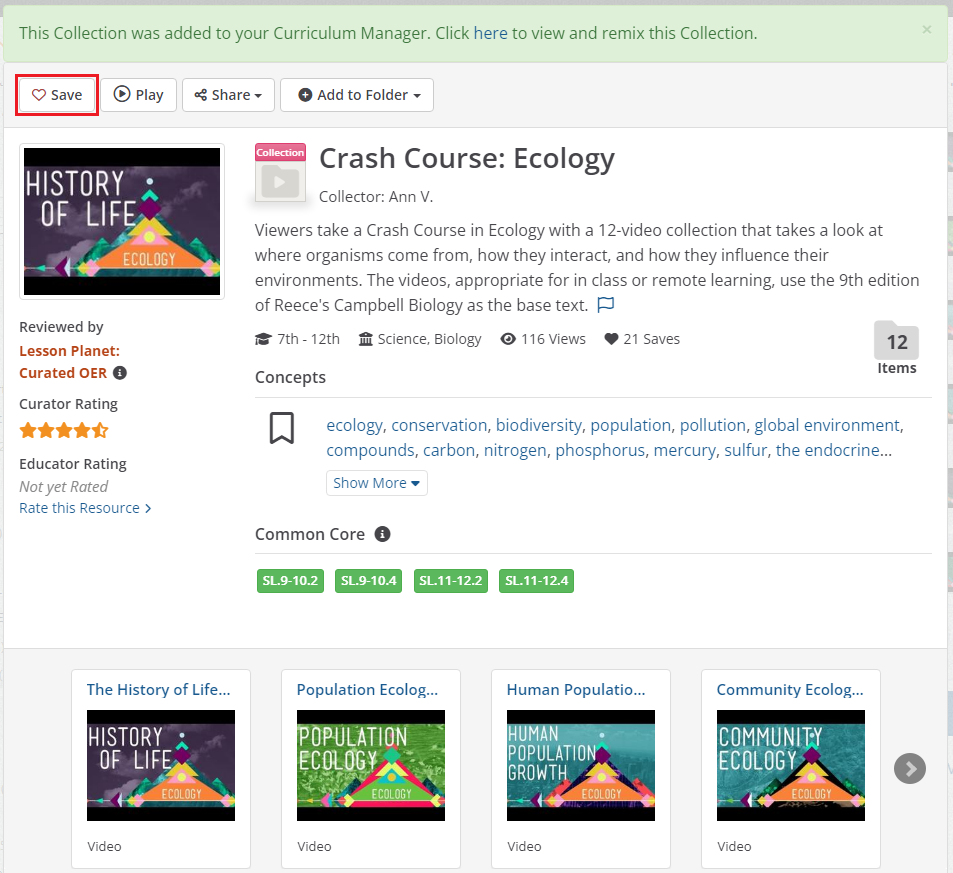Follow the Rate this Resource link
This screenshot has height=873, width=953.
[85, 508]
